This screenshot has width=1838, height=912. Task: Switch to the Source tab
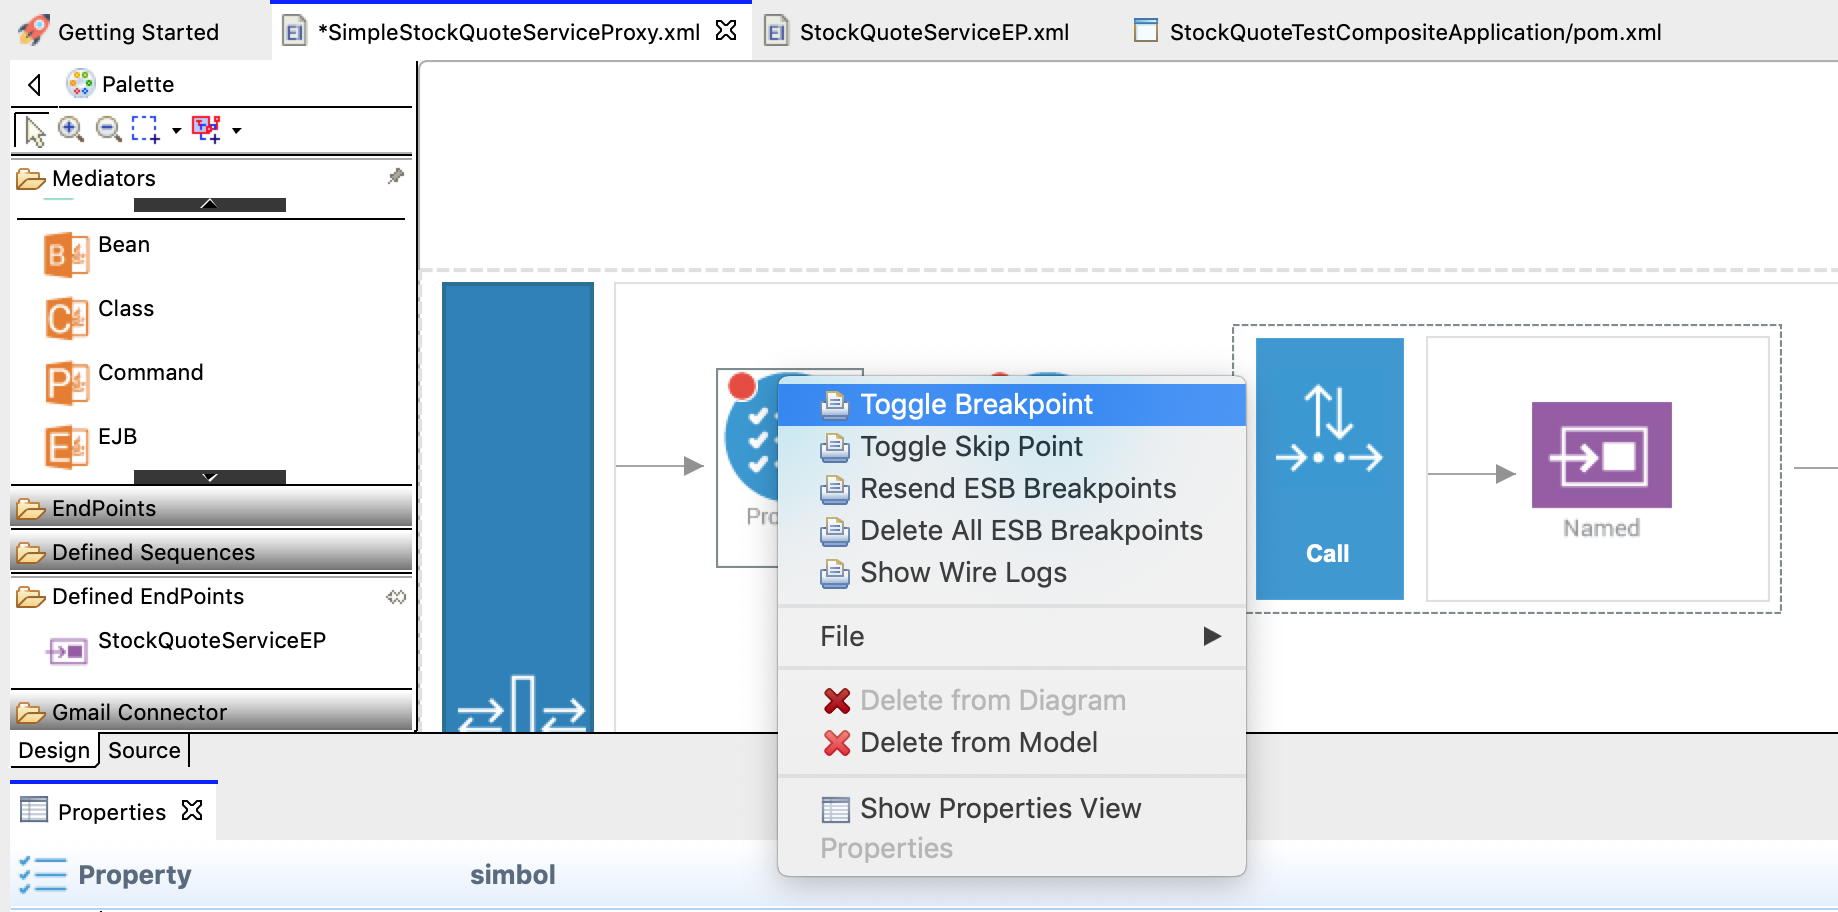pos(144,750)
